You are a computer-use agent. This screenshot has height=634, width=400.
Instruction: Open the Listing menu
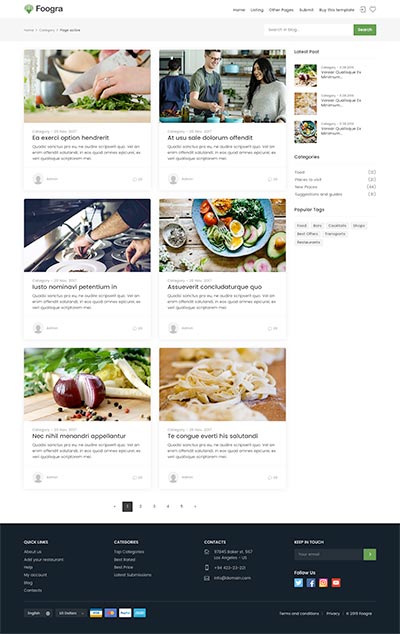257,10
